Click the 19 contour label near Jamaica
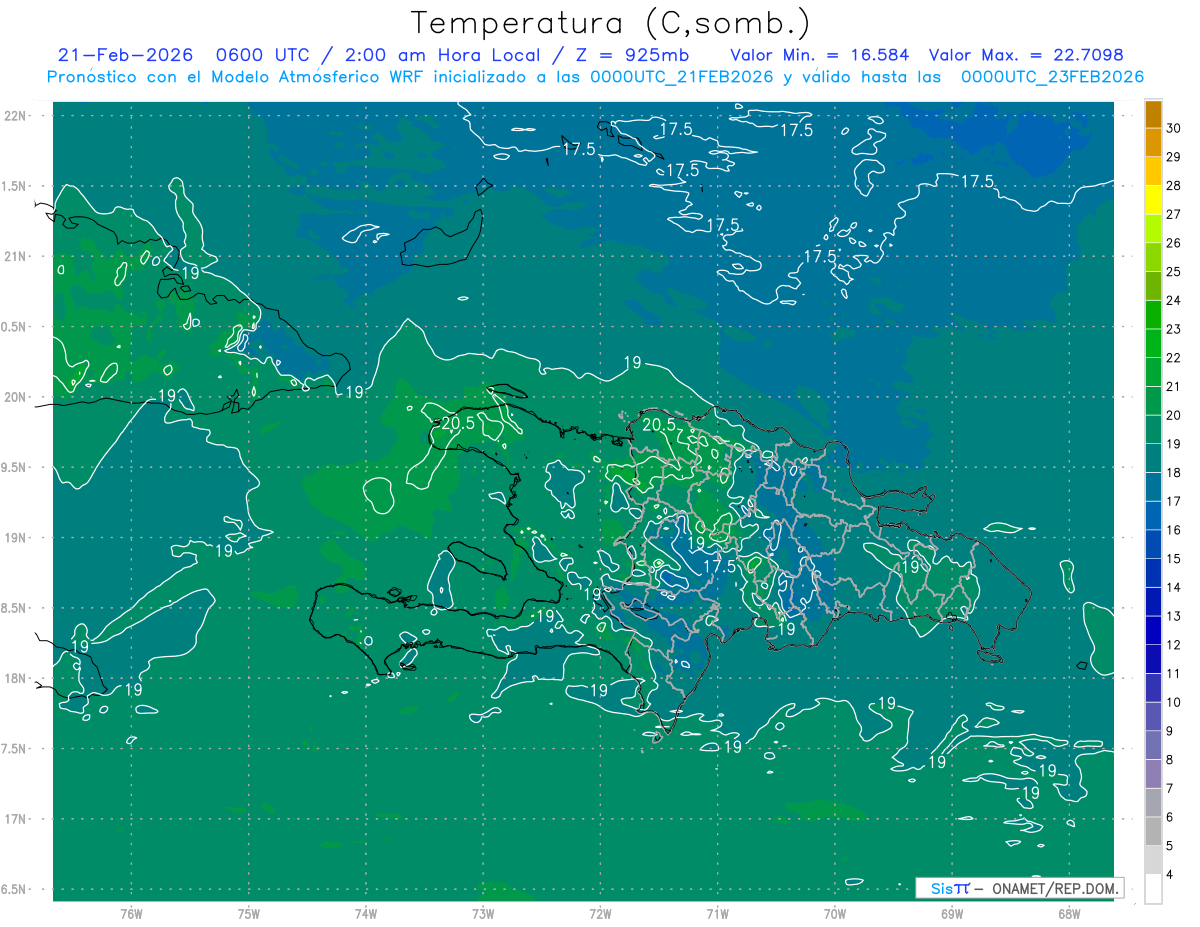 tap(80, 647)
